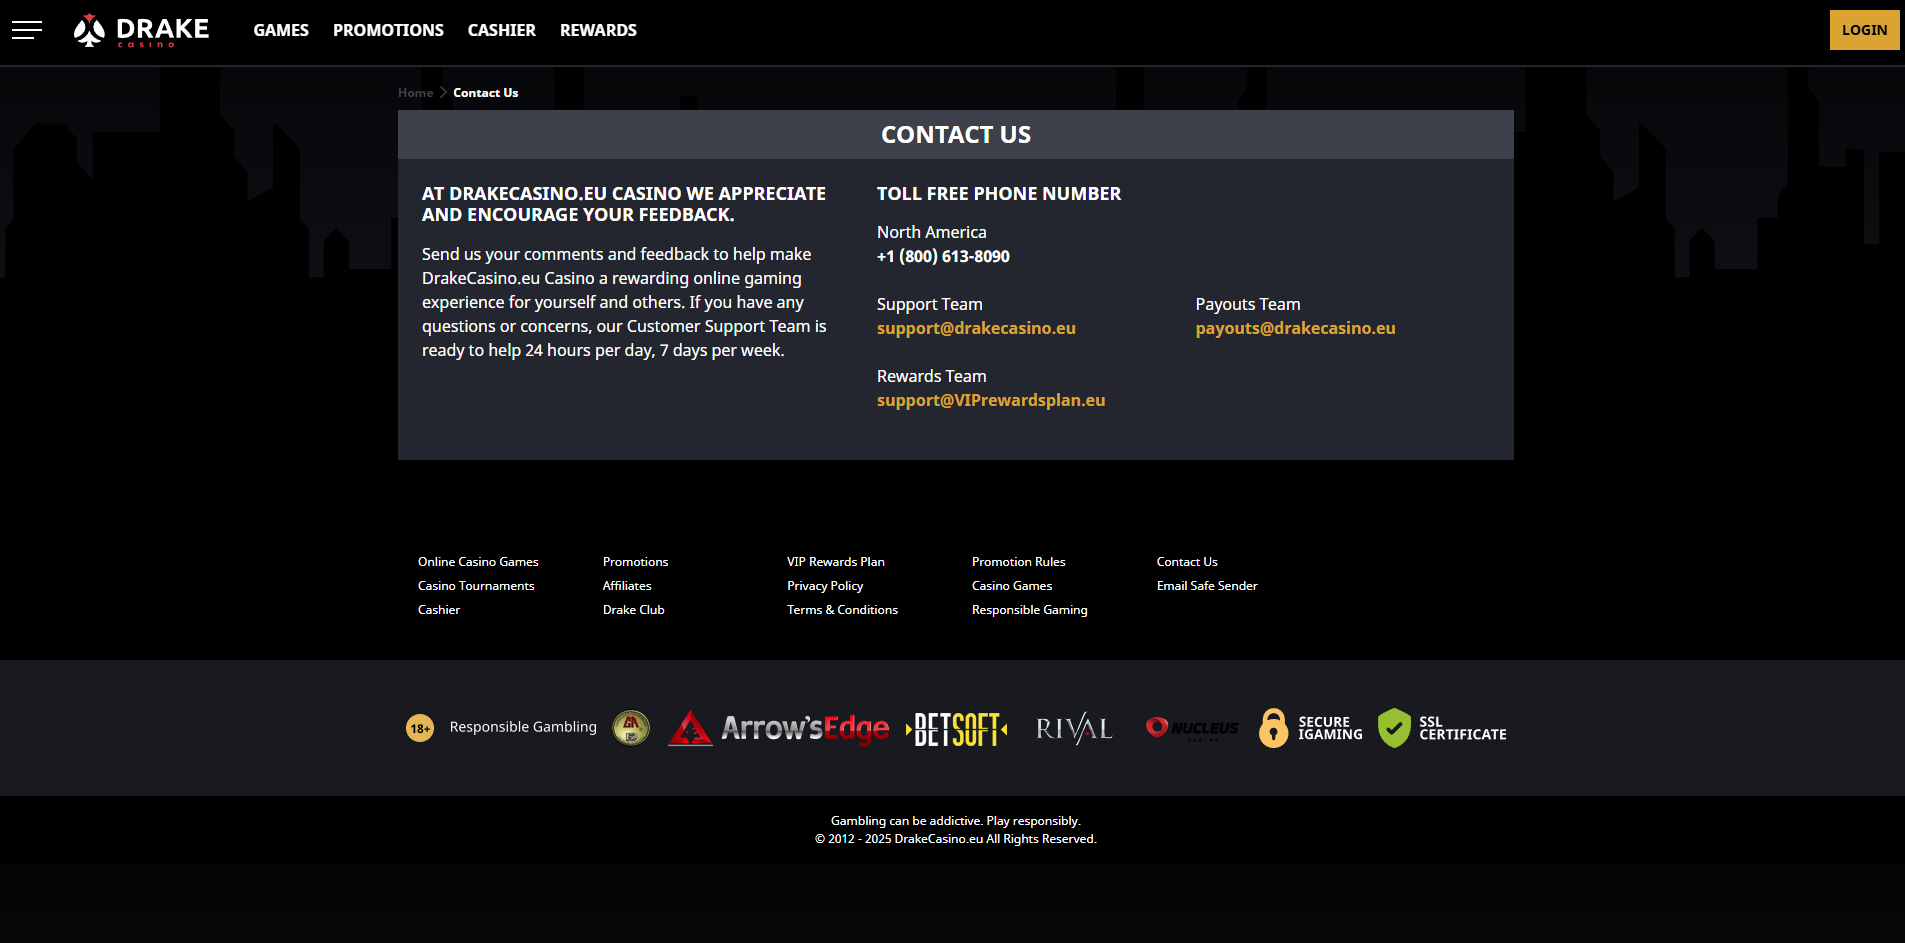Open Casino Tournaments footer link
This screenshot has width=1905, height=943.
coord(476,586)
